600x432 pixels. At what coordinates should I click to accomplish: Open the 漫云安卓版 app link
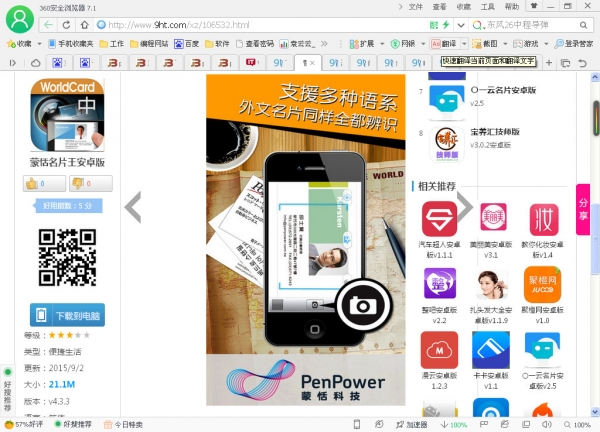coord(439,361)
